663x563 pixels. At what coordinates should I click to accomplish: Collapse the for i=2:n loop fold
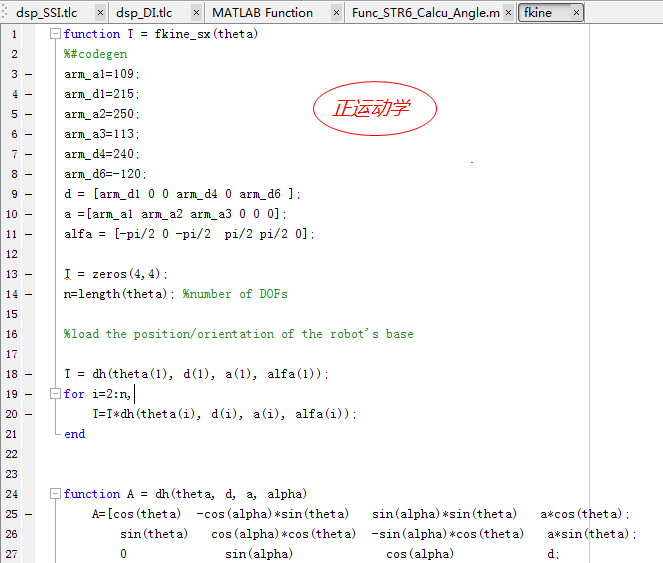click(55, 394)
